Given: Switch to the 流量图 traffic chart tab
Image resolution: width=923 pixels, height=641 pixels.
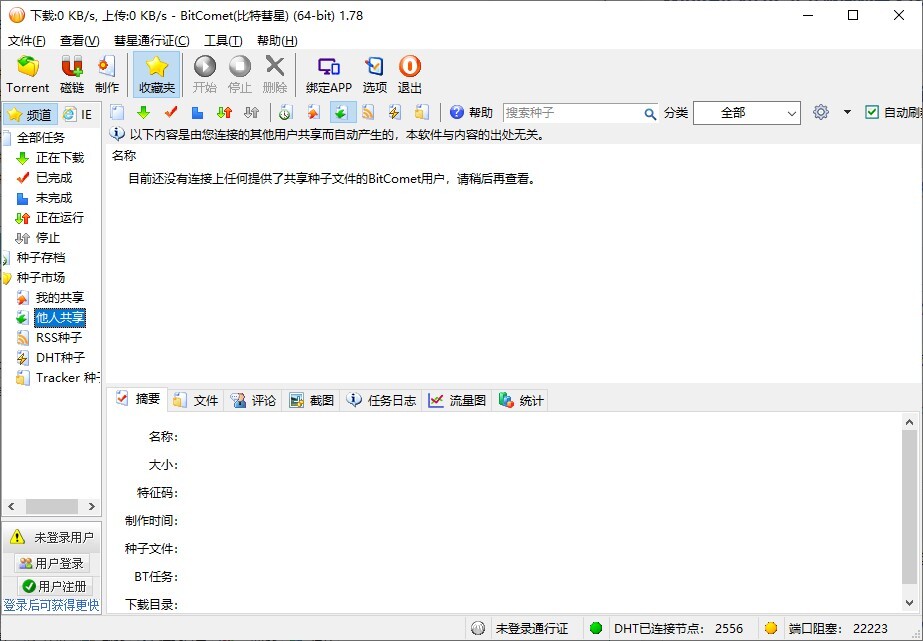Looking at the screenshot, I should pos(457,401).
